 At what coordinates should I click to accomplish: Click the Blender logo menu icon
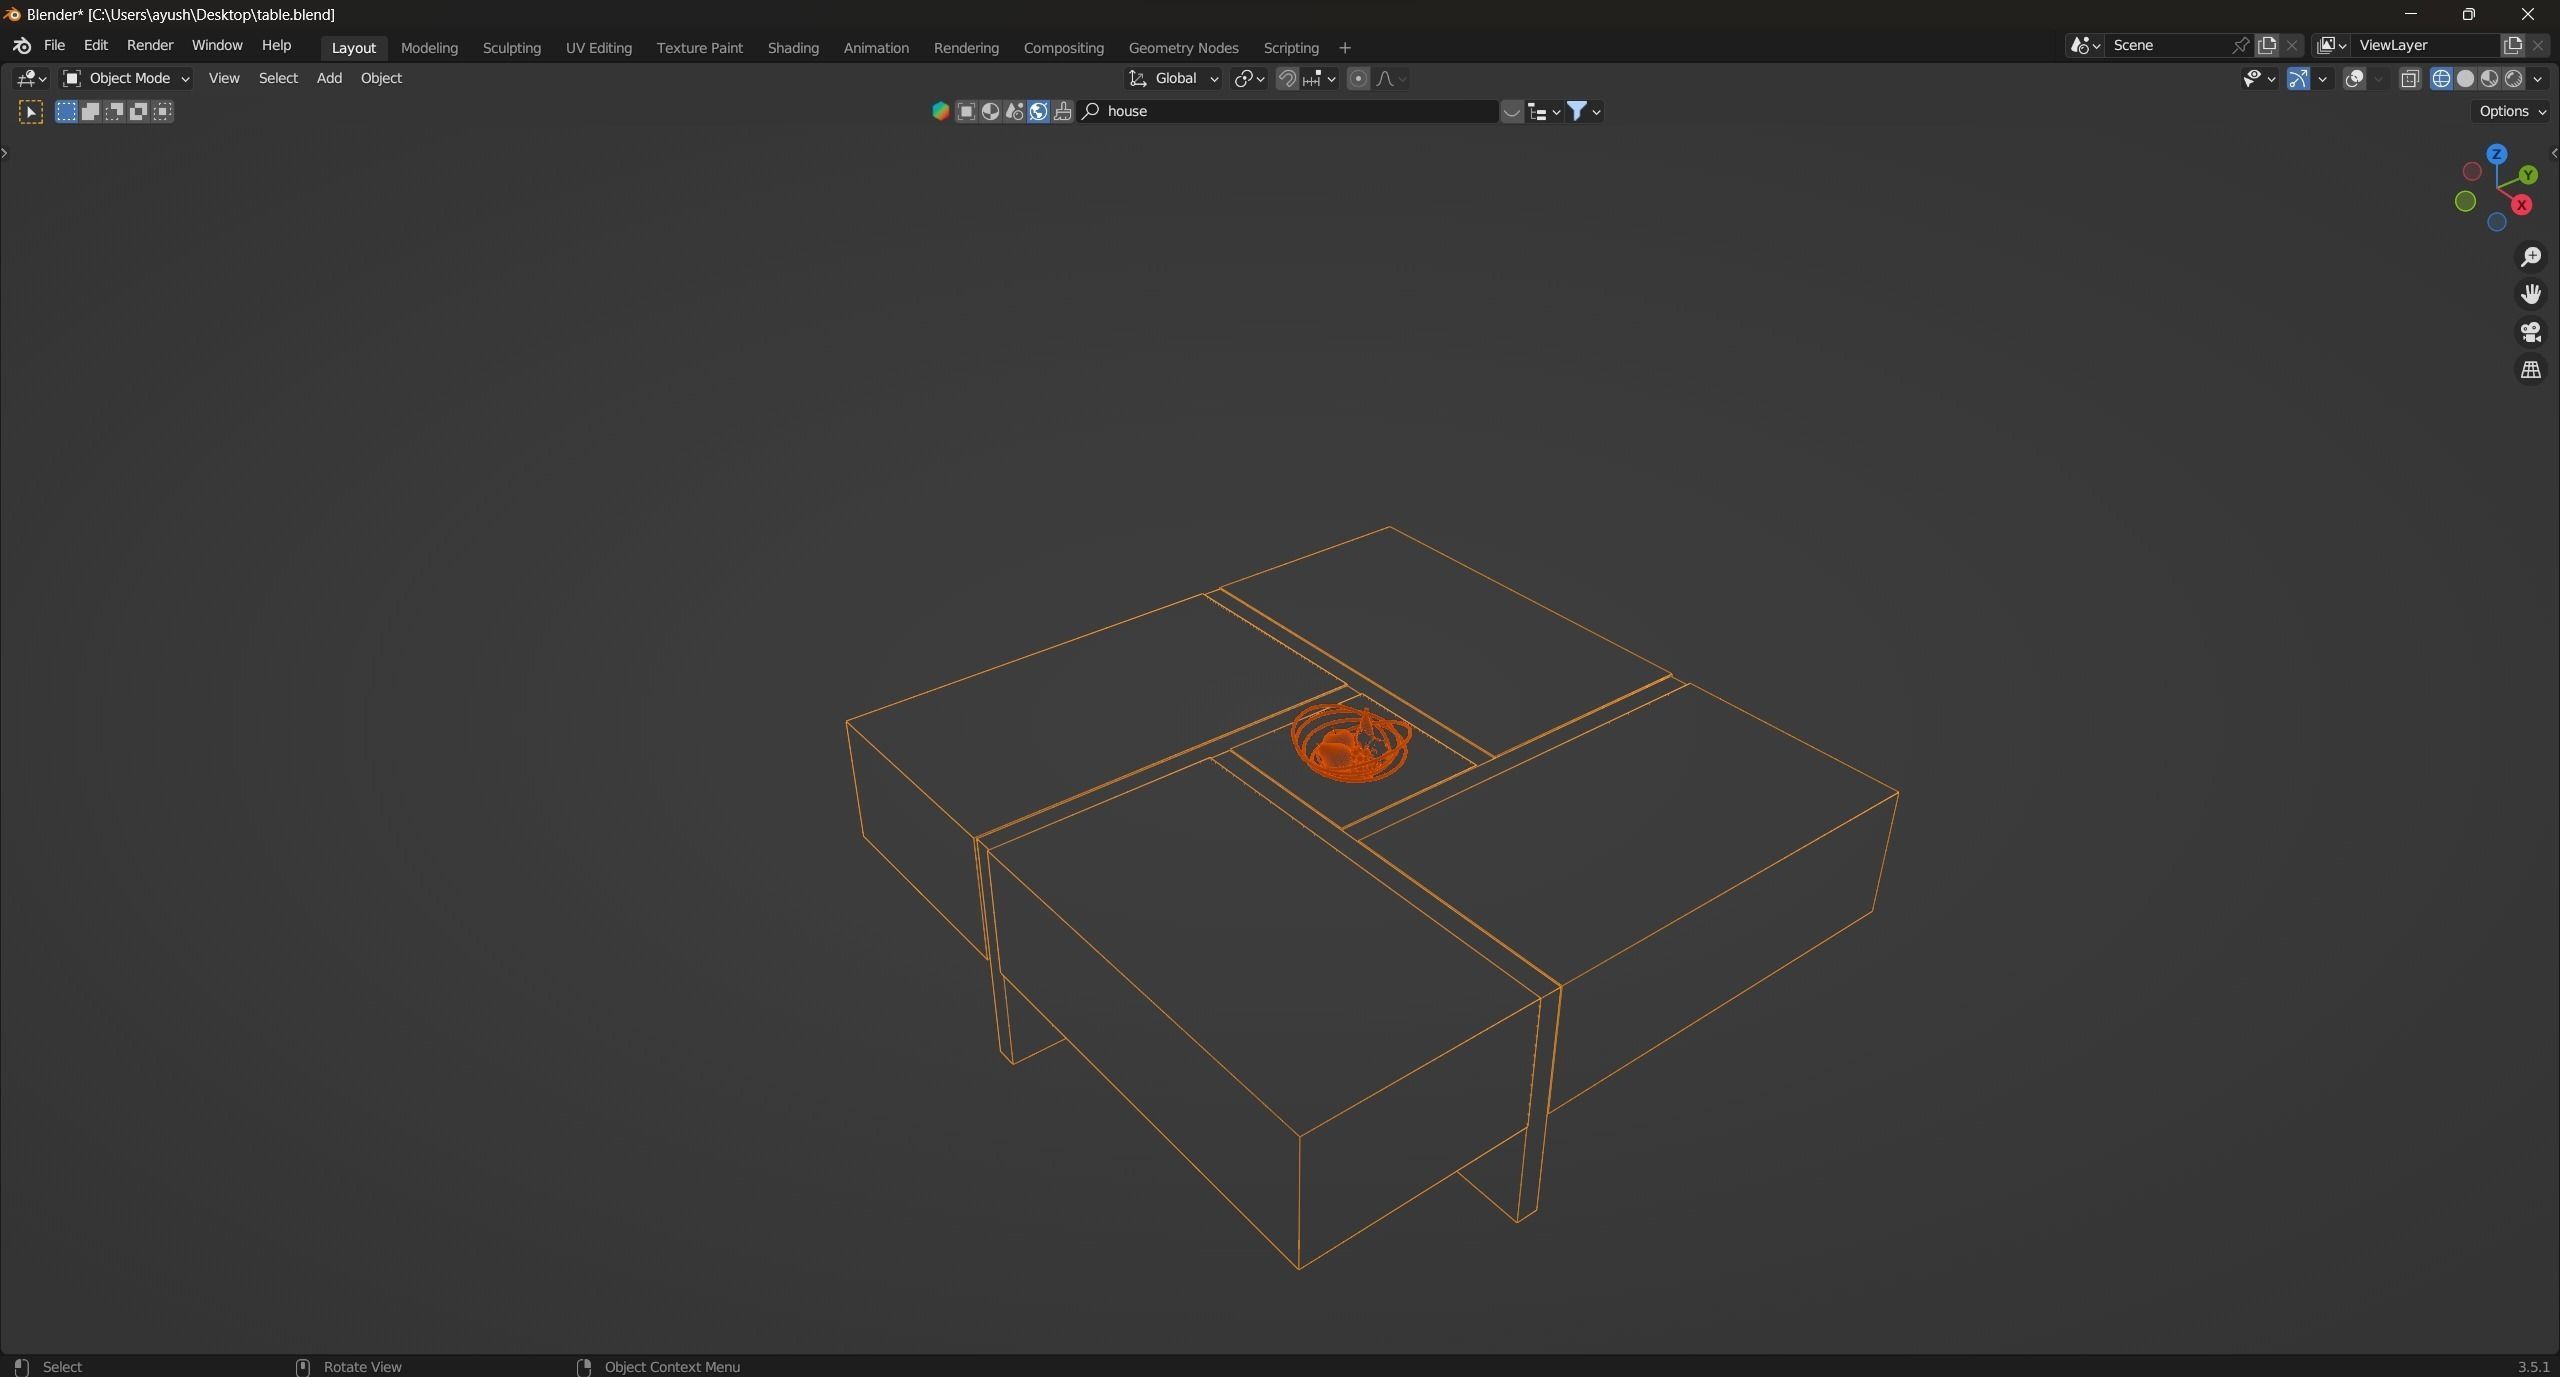[x=22, y=46]
